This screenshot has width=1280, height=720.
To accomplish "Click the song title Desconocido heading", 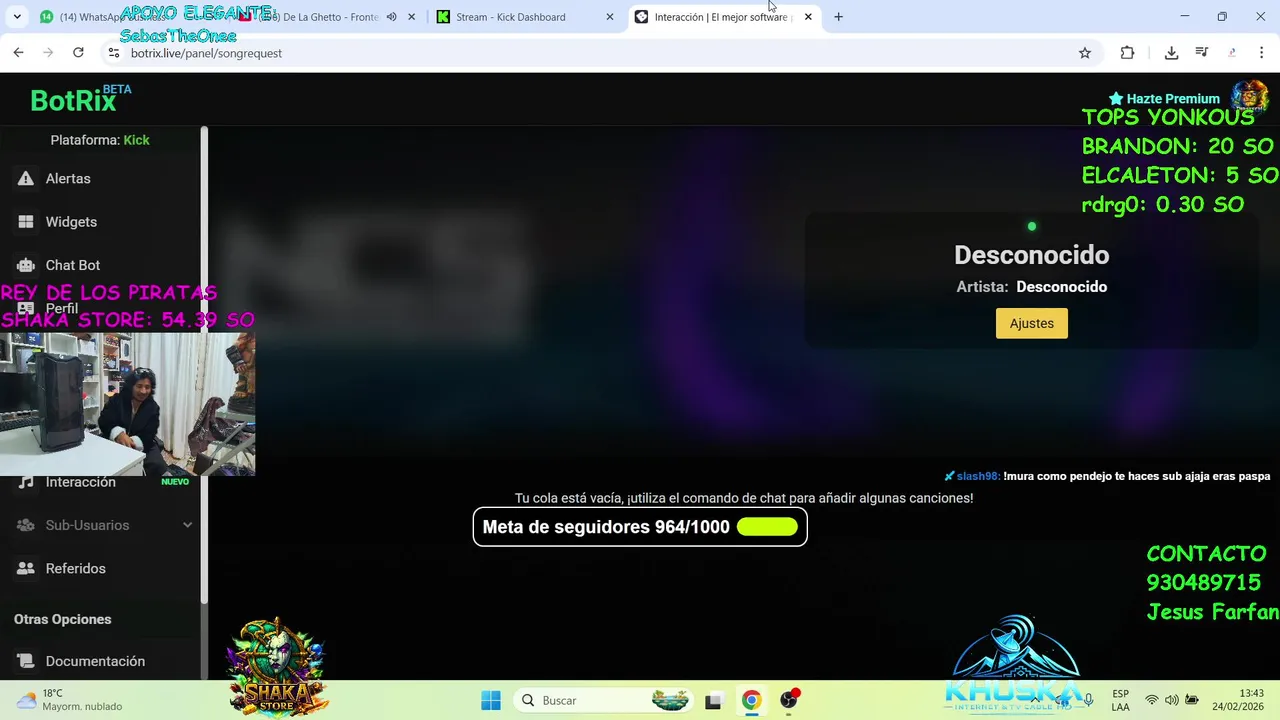I will point(1031,255).
